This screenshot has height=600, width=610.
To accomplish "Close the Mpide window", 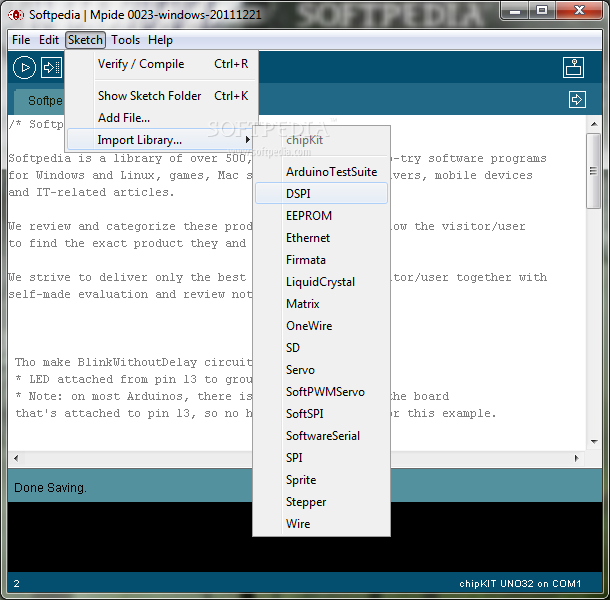I will (580, 11).
